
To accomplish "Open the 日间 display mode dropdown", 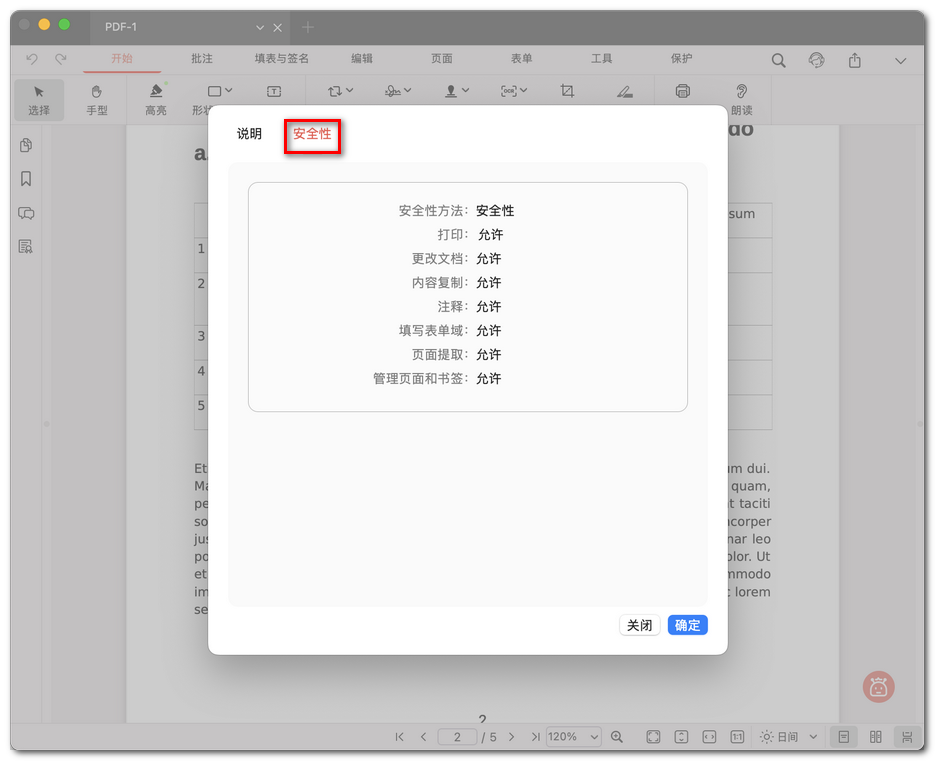I will coord(789,736).
